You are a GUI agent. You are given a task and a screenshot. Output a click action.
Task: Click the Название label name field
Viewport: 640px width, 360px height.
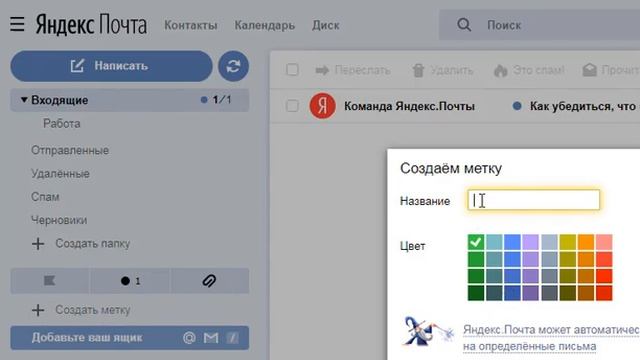(533, 200)
